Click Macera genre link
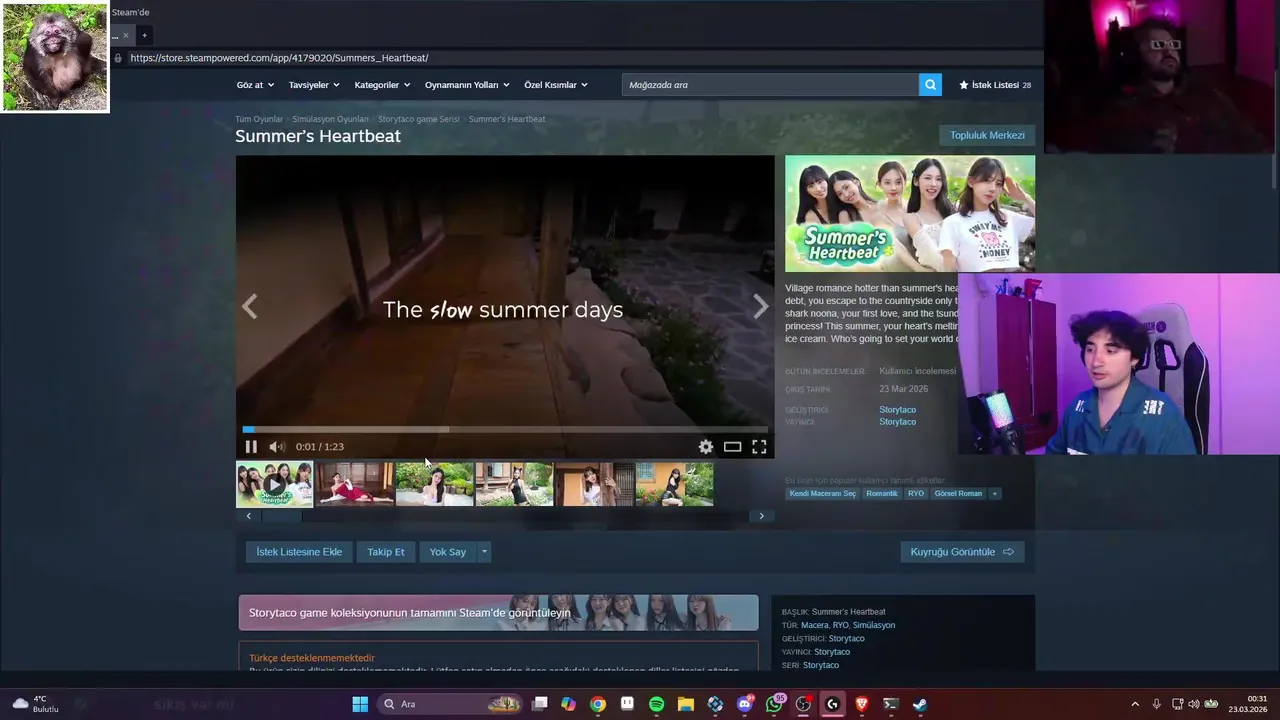The width and height of the screenshot is (1280, 720). point(815,625)
